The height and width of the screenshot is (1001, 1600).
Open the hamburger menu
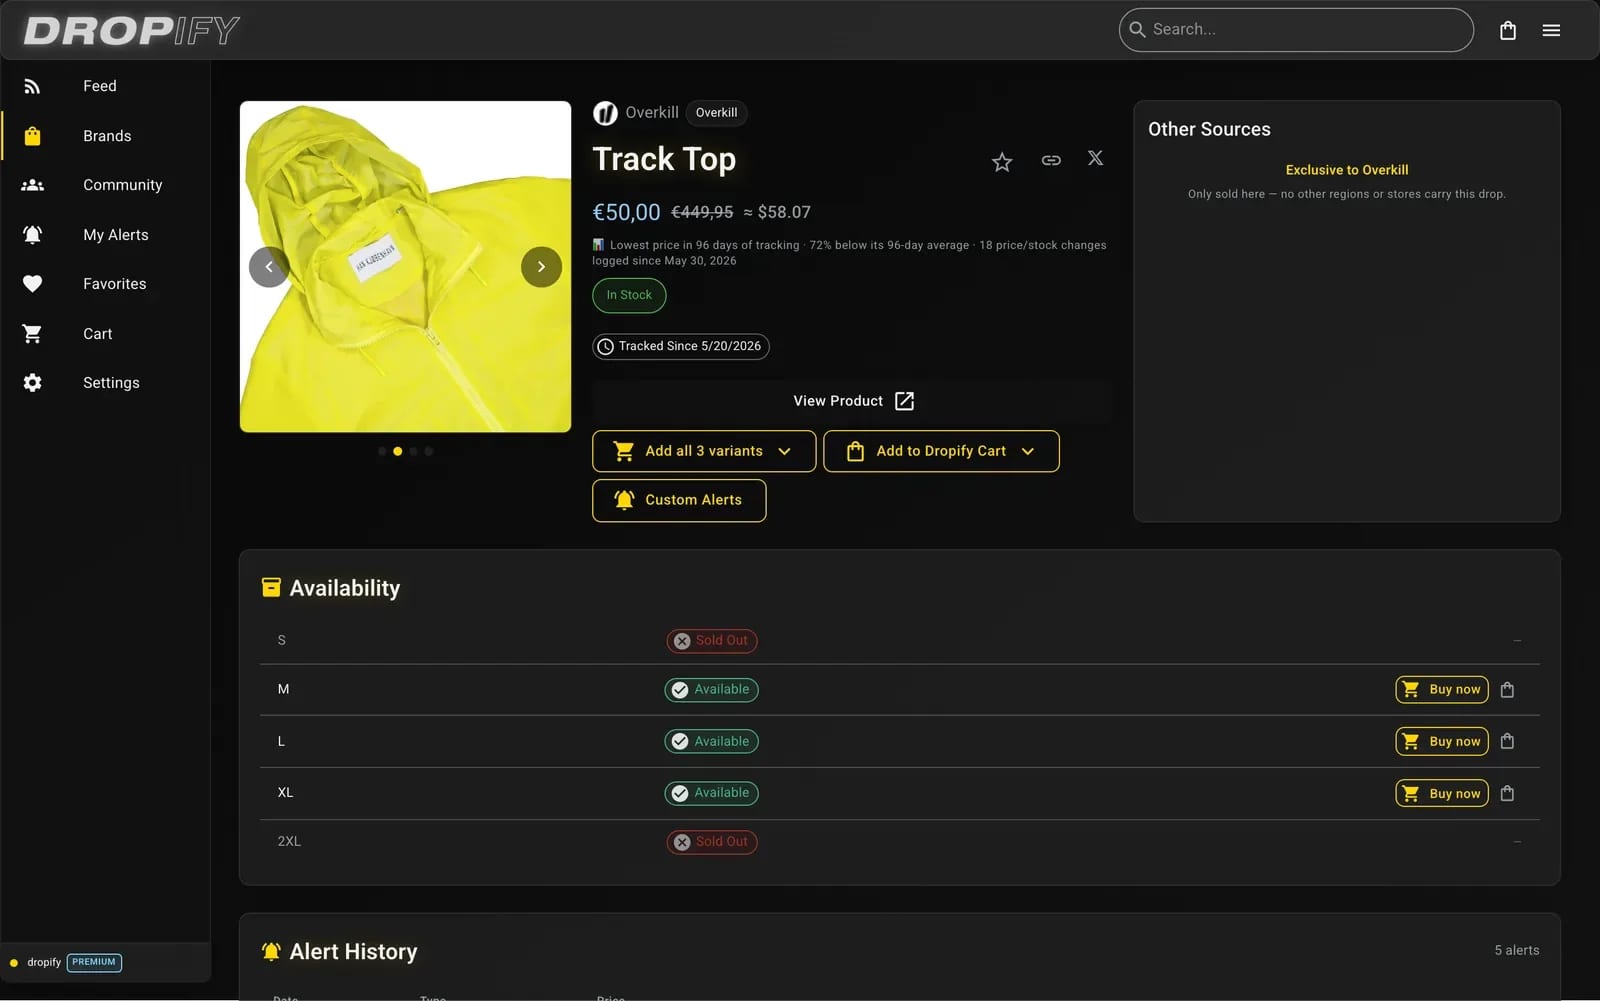pyautogui.click(x=1551, y=30)
